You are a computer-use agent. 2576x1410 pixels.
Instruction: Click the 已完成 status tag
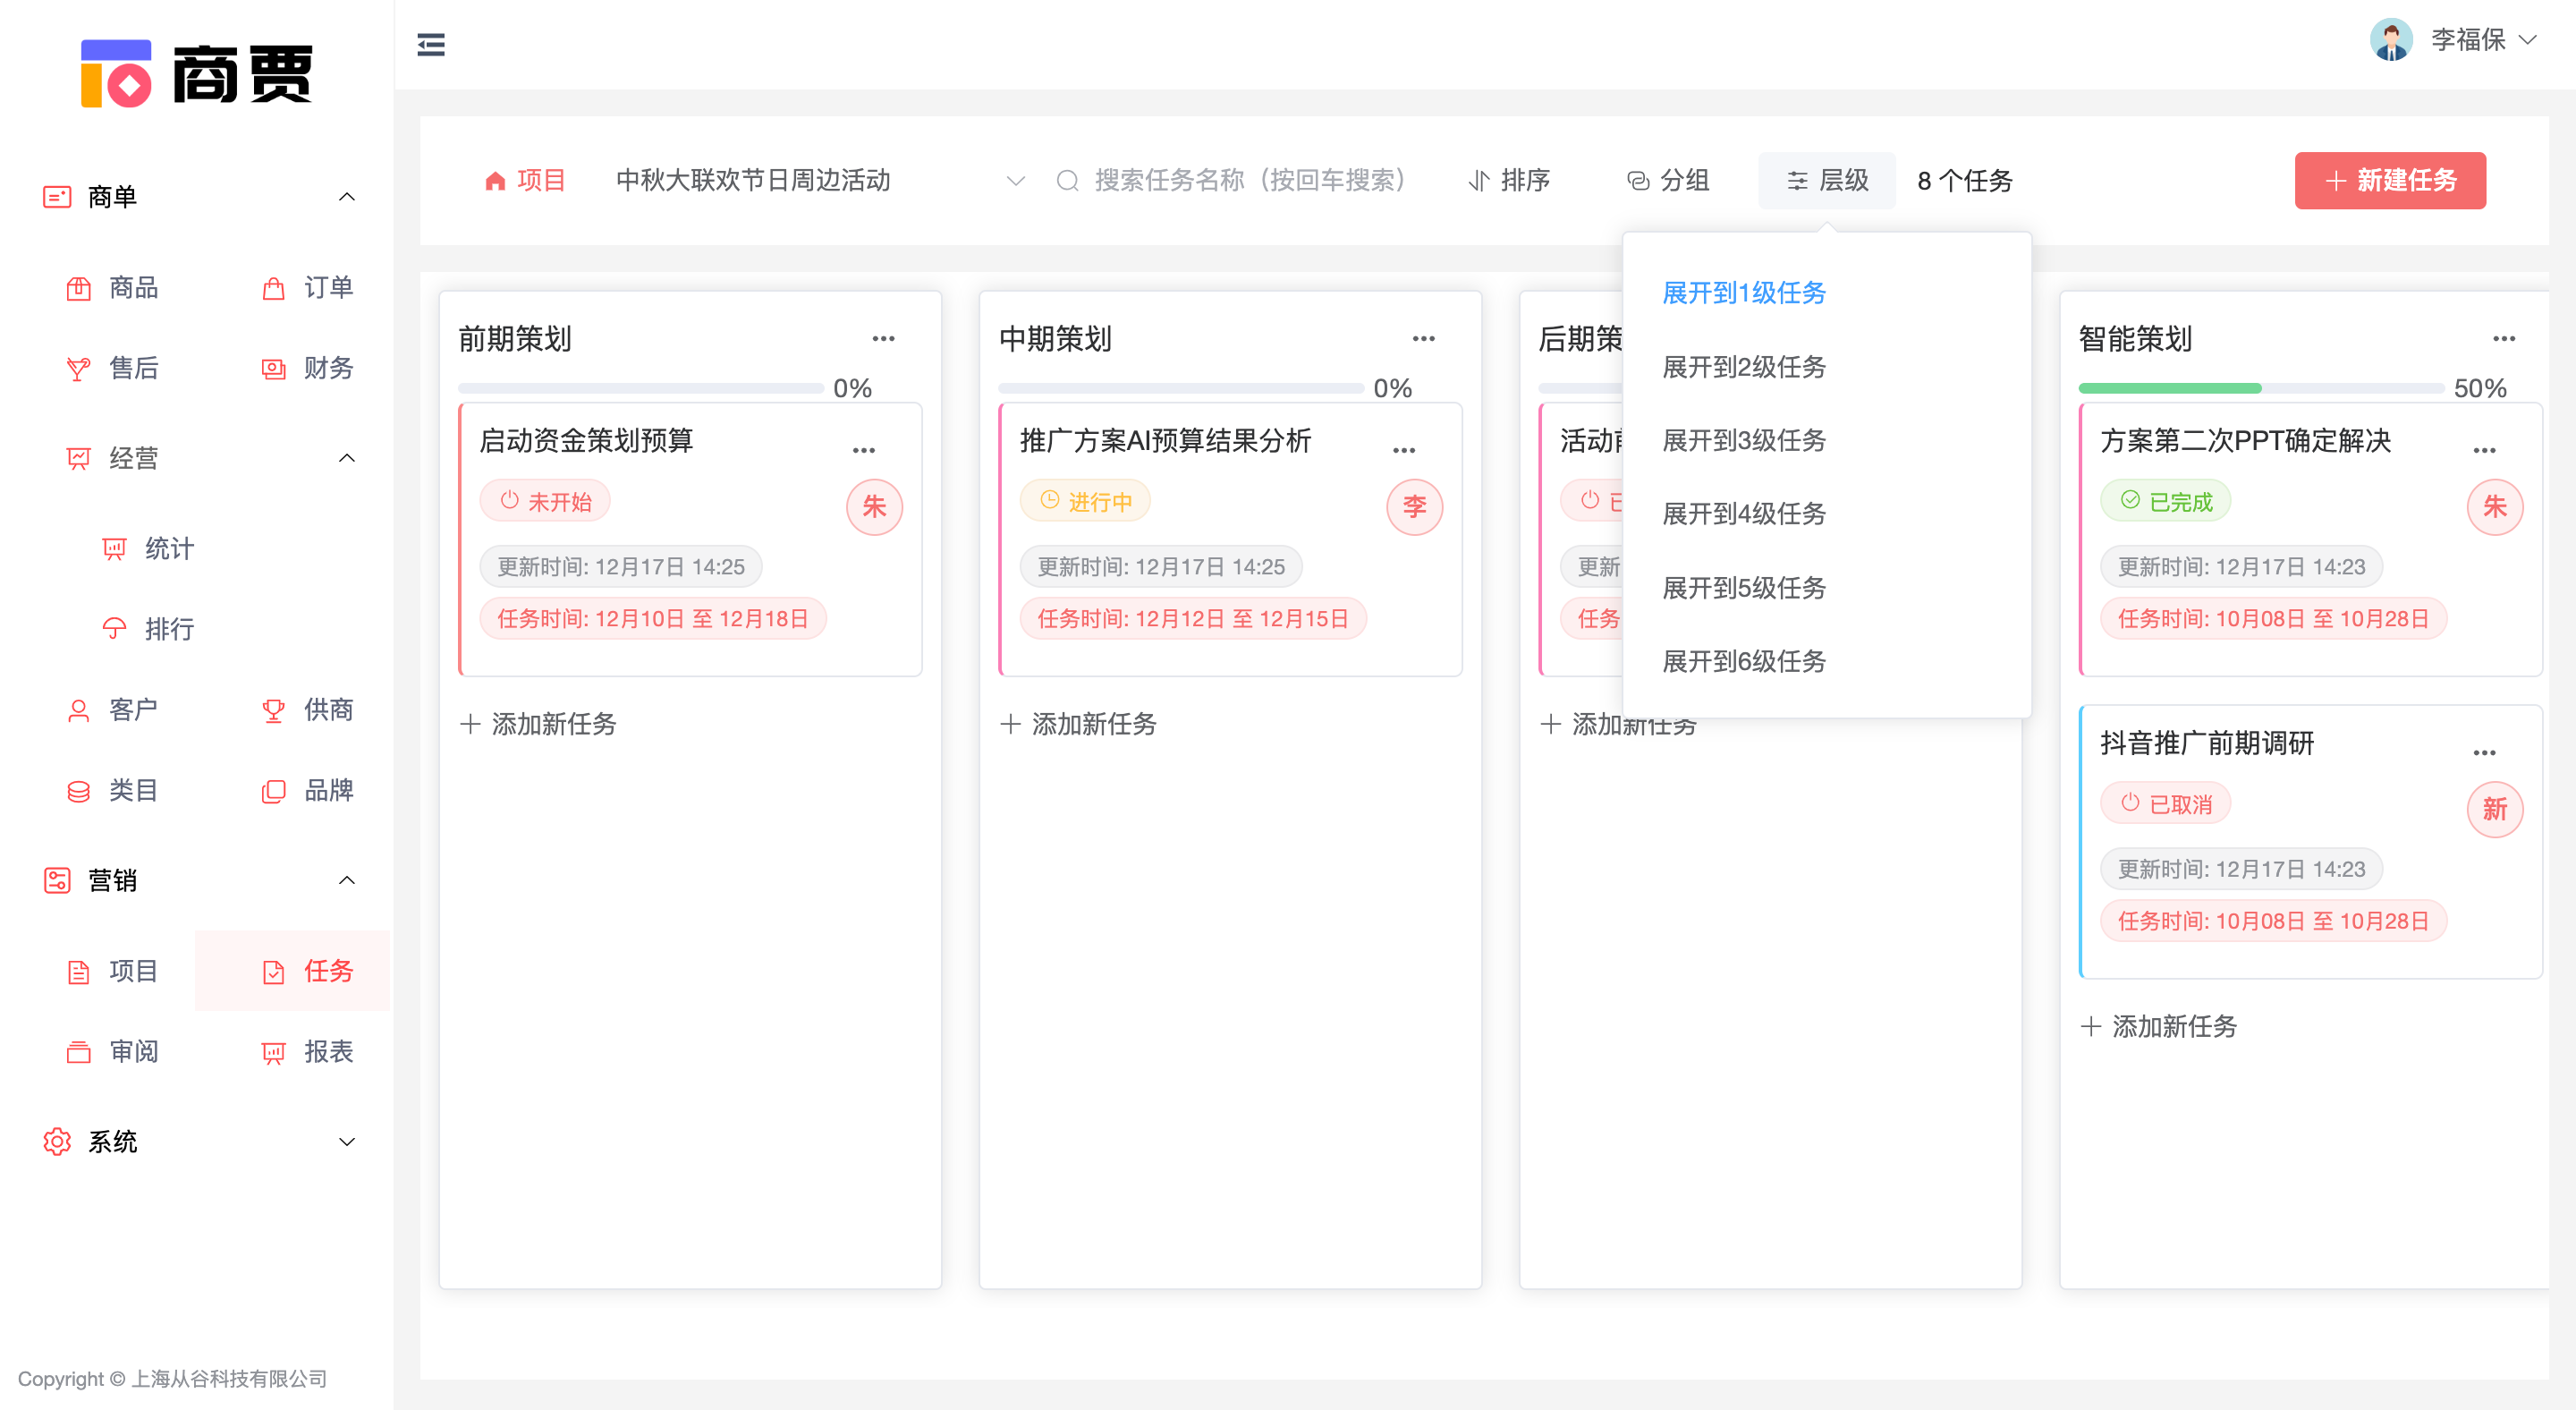[2166, 501]
